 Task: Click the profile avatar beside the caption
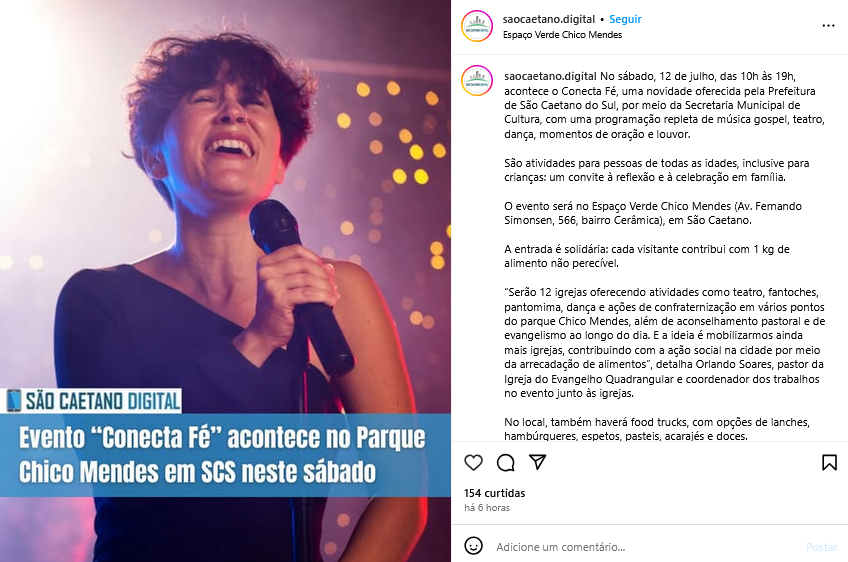[x=477, y=81]
